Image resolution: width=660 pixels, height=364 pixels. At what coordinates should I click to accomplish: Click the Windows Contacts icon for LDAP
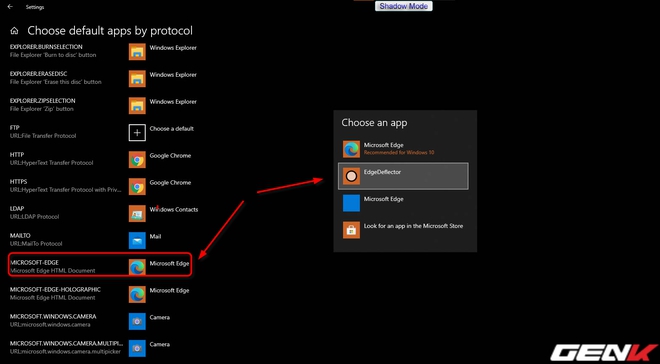coord(137,213)
